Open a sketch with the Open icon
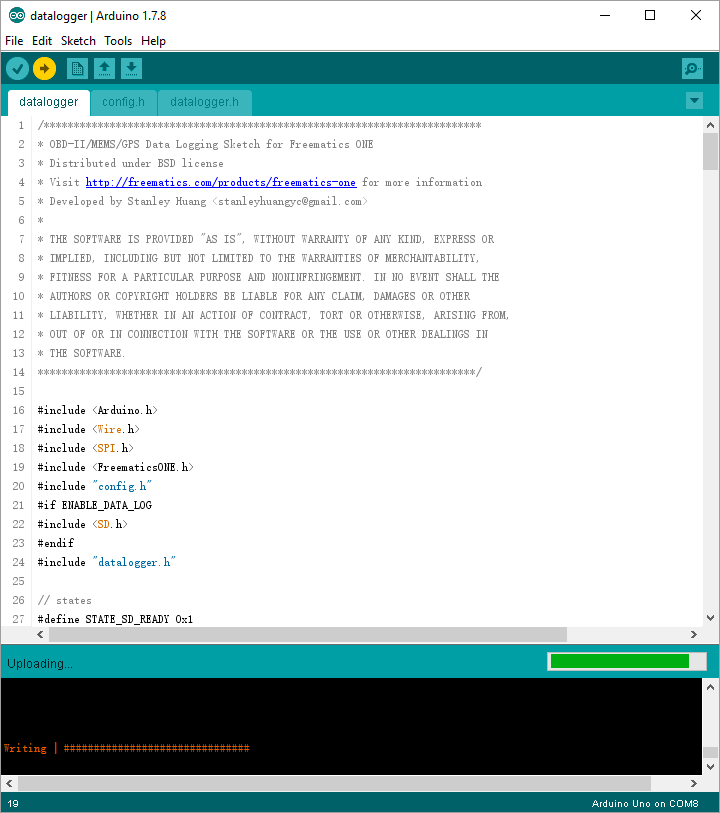This screenshot has height=813, width=720. coord(104,68)
